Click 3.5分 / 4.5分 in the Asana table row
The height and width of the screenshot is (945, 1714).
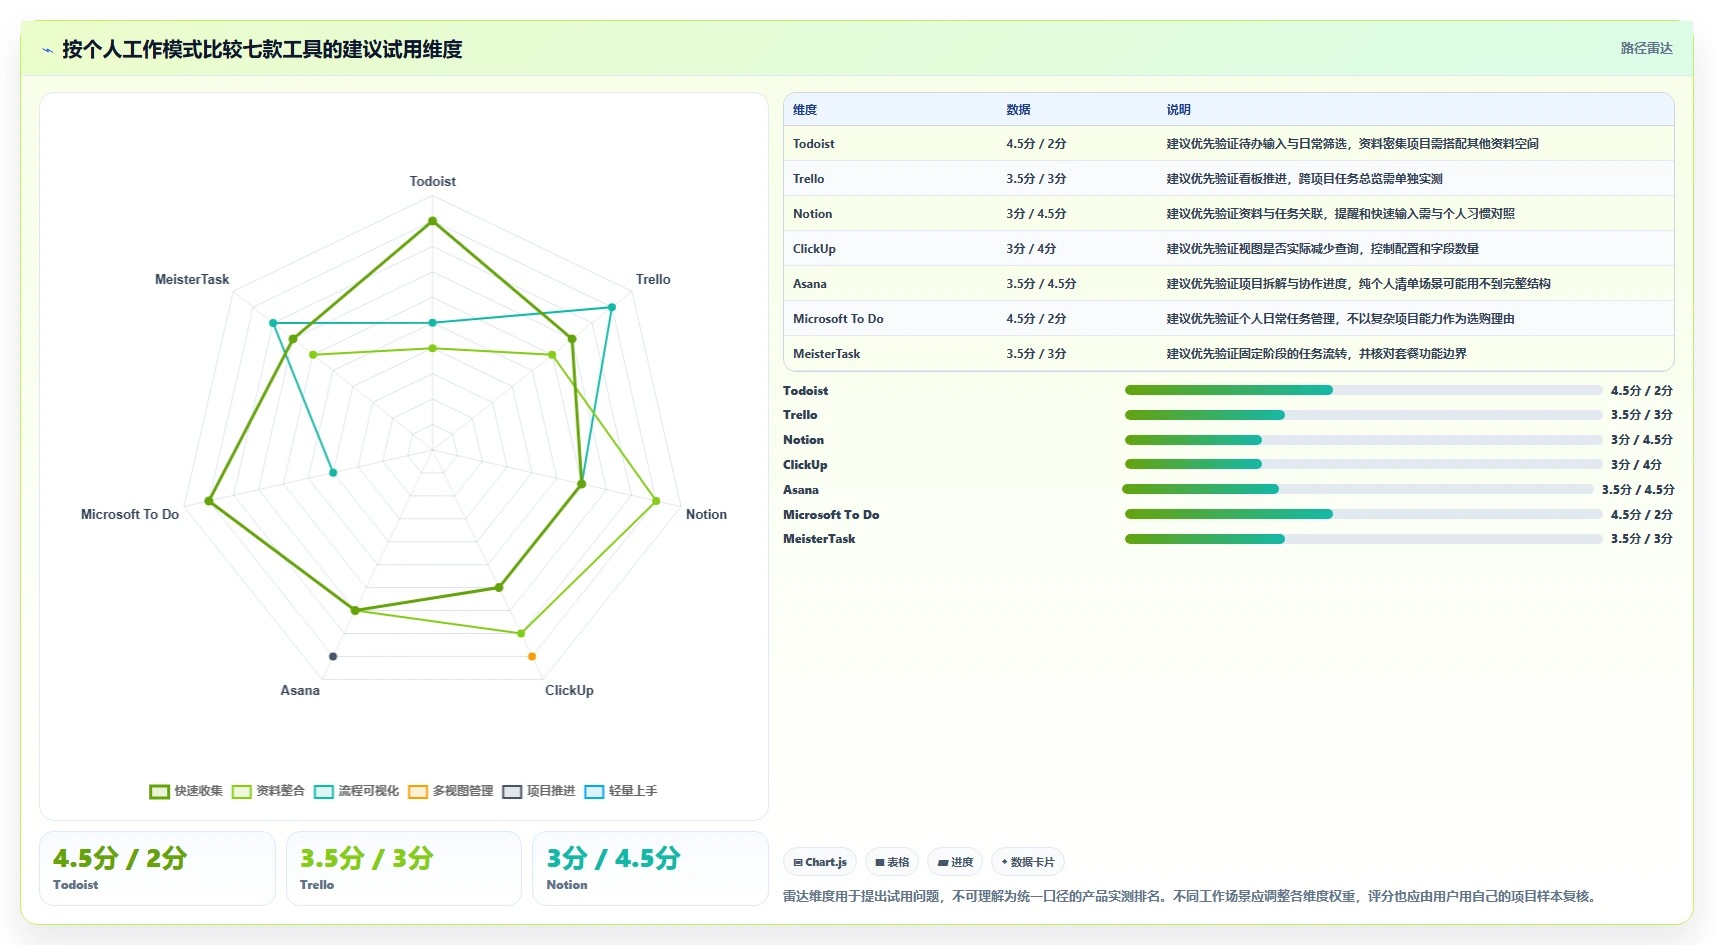[1041, 284]
